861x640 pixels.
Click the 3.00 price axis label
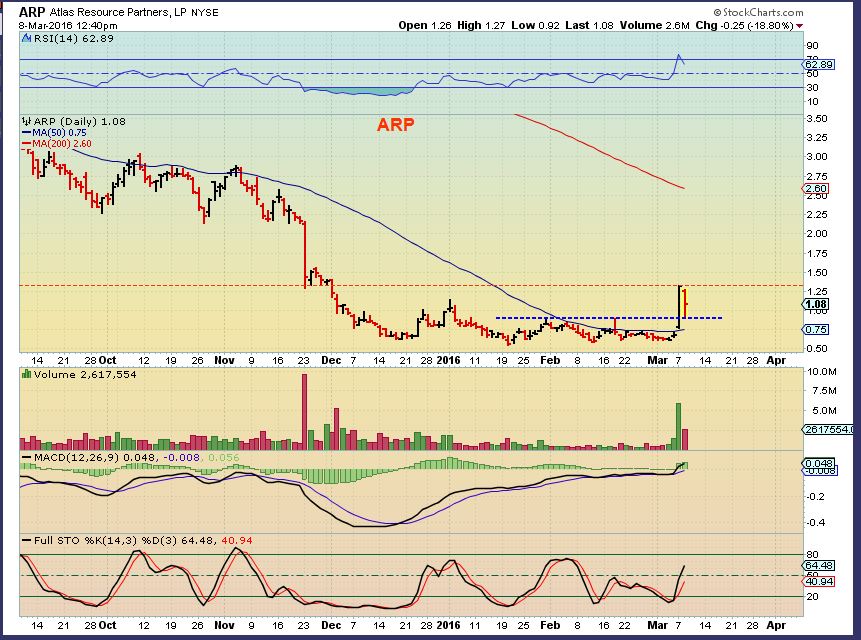[x=817, y=156]
